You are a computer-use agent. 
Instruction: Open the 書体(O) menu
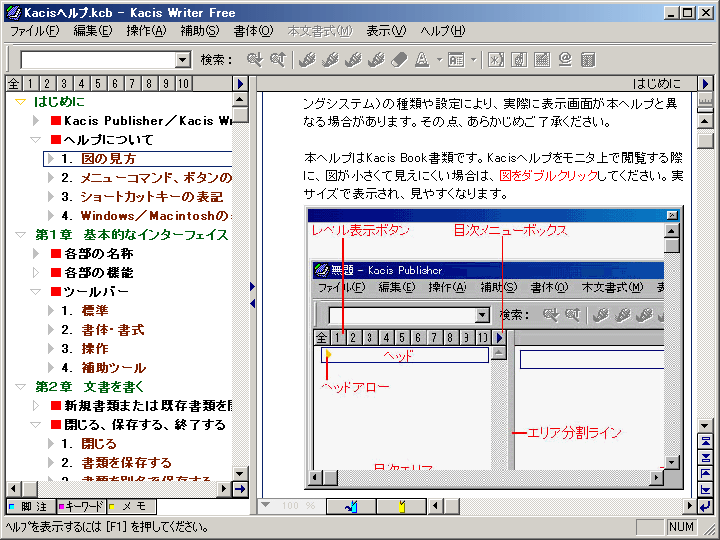[253, 31]
